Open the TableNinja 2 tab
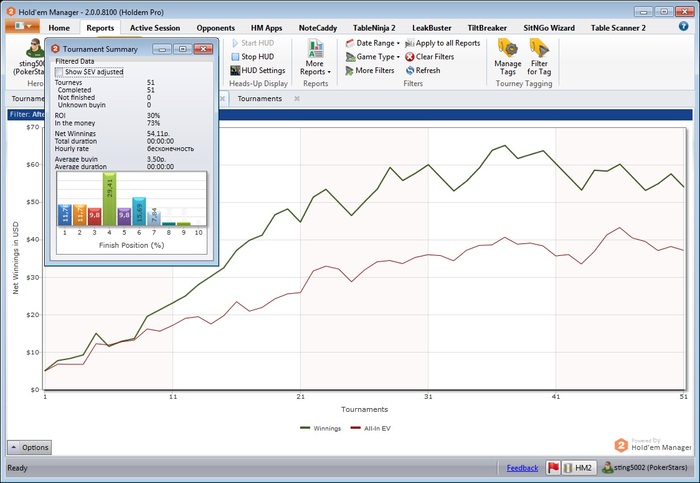Viewport: 700px width, 483px height. pyautogui.click(x=374, y=28)
